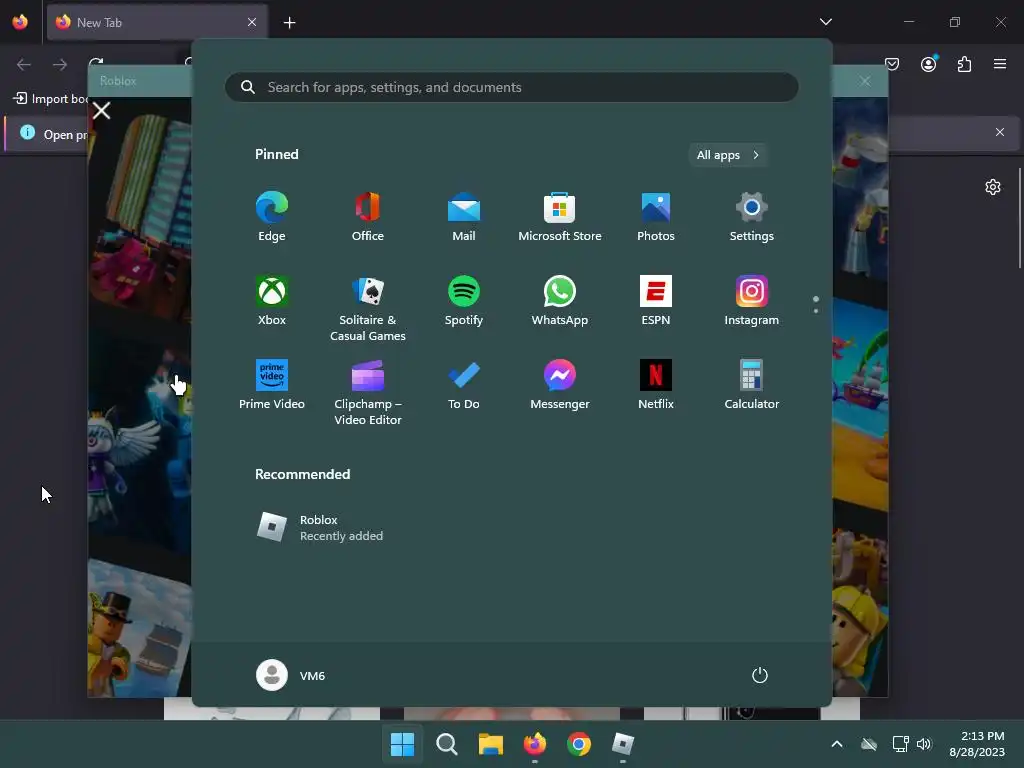
Task: Open the Calculator app
Action: tap(752, 385)
